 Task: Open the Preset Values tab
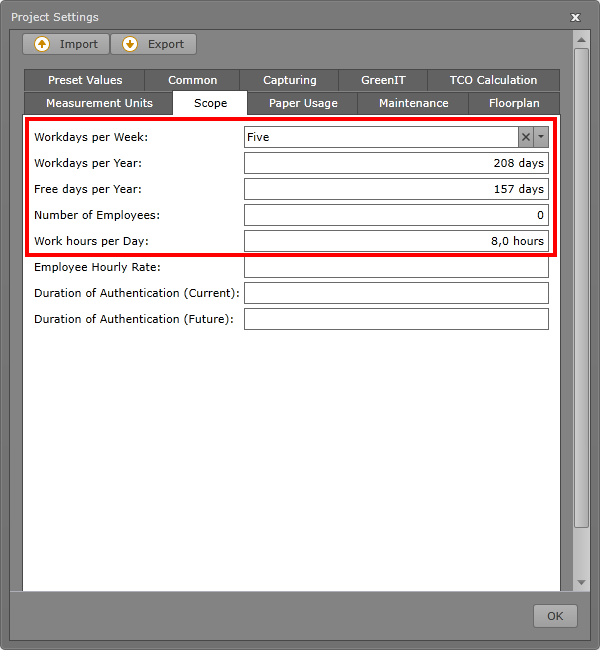click(x=85, y=80)
